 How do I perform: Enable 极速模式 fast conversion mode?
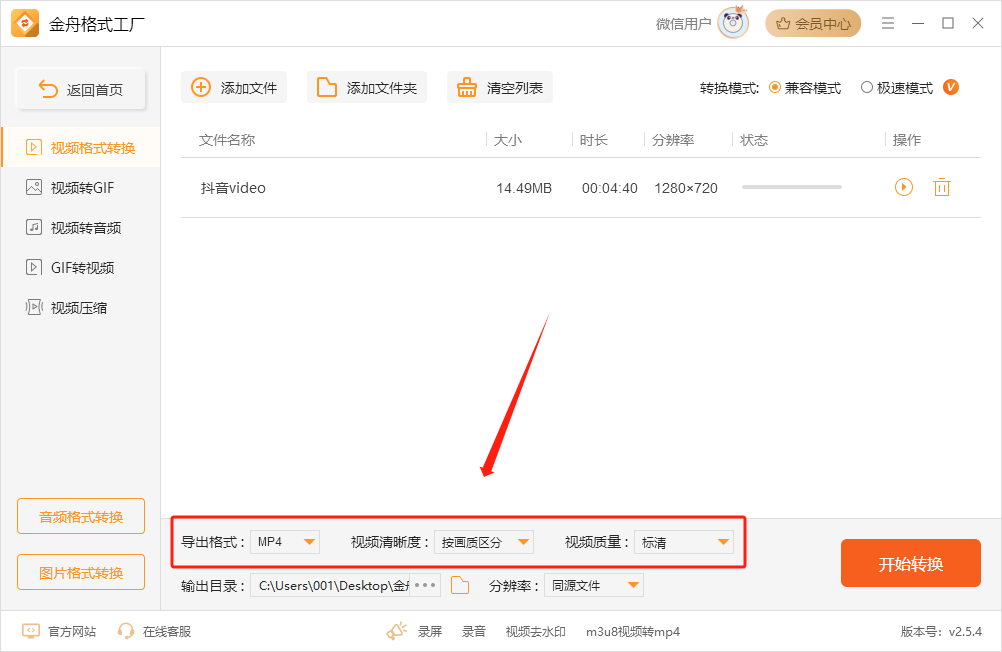pyautogui.click(x=868, y=87)
